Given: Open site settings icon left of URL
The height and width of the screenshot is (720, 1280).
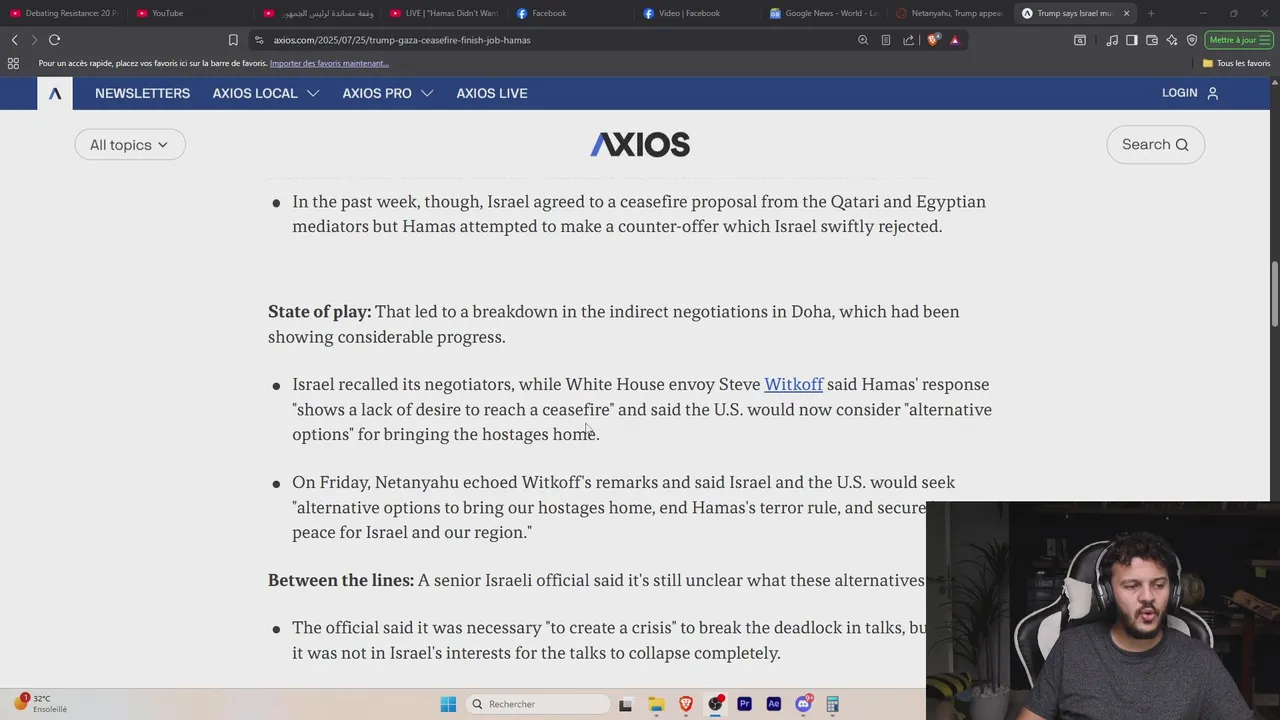Looking at the screenshot, I should pyautogui.click(x=259, y=40).
